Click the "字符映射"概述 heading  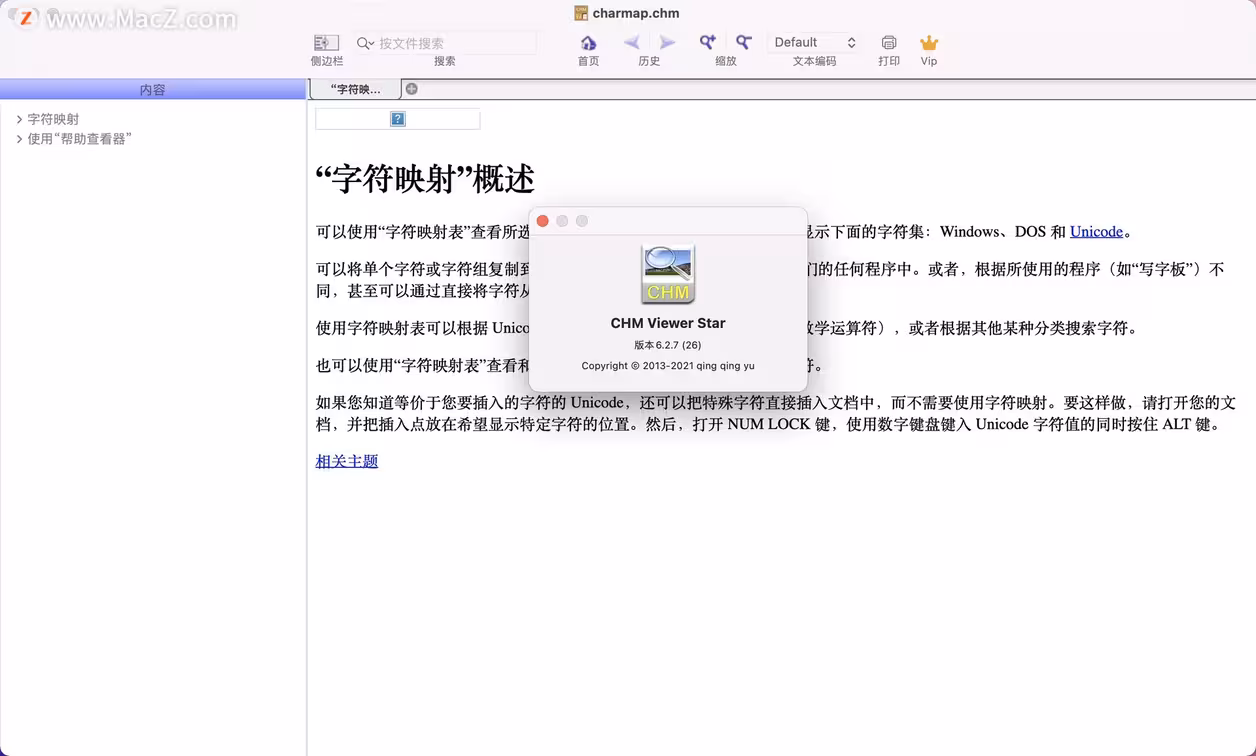coord(425,179)
